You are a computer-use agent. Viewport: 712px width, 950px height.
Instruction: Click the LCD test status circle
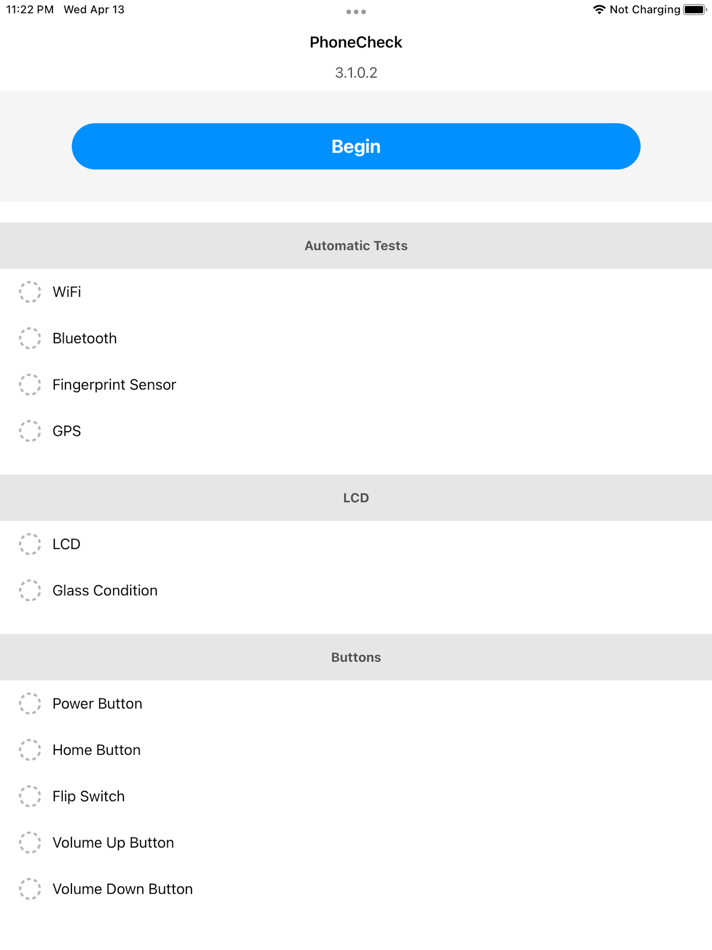click(x=29, y=544)
